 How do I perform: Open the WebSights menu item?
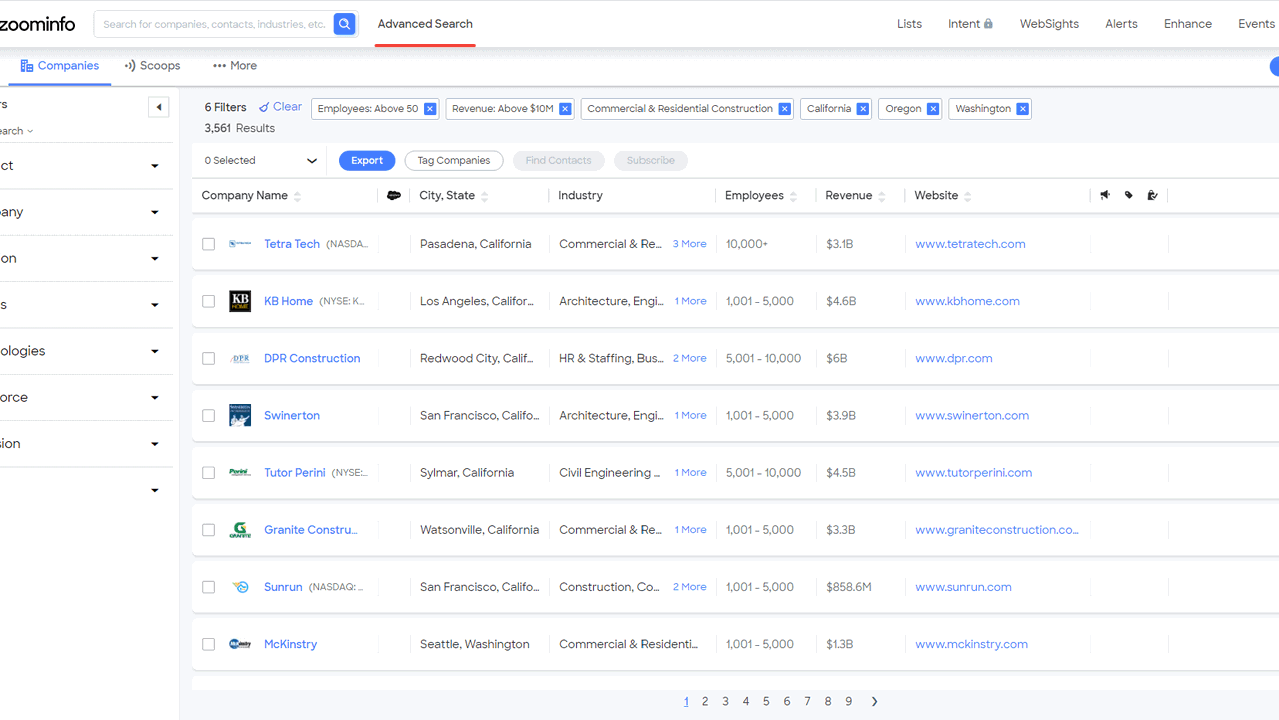tap(1049, 24)
